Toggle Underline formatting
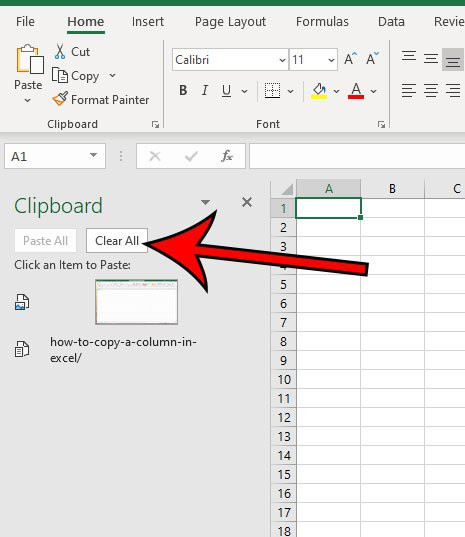465x537 pixels. tap(226, 91)
